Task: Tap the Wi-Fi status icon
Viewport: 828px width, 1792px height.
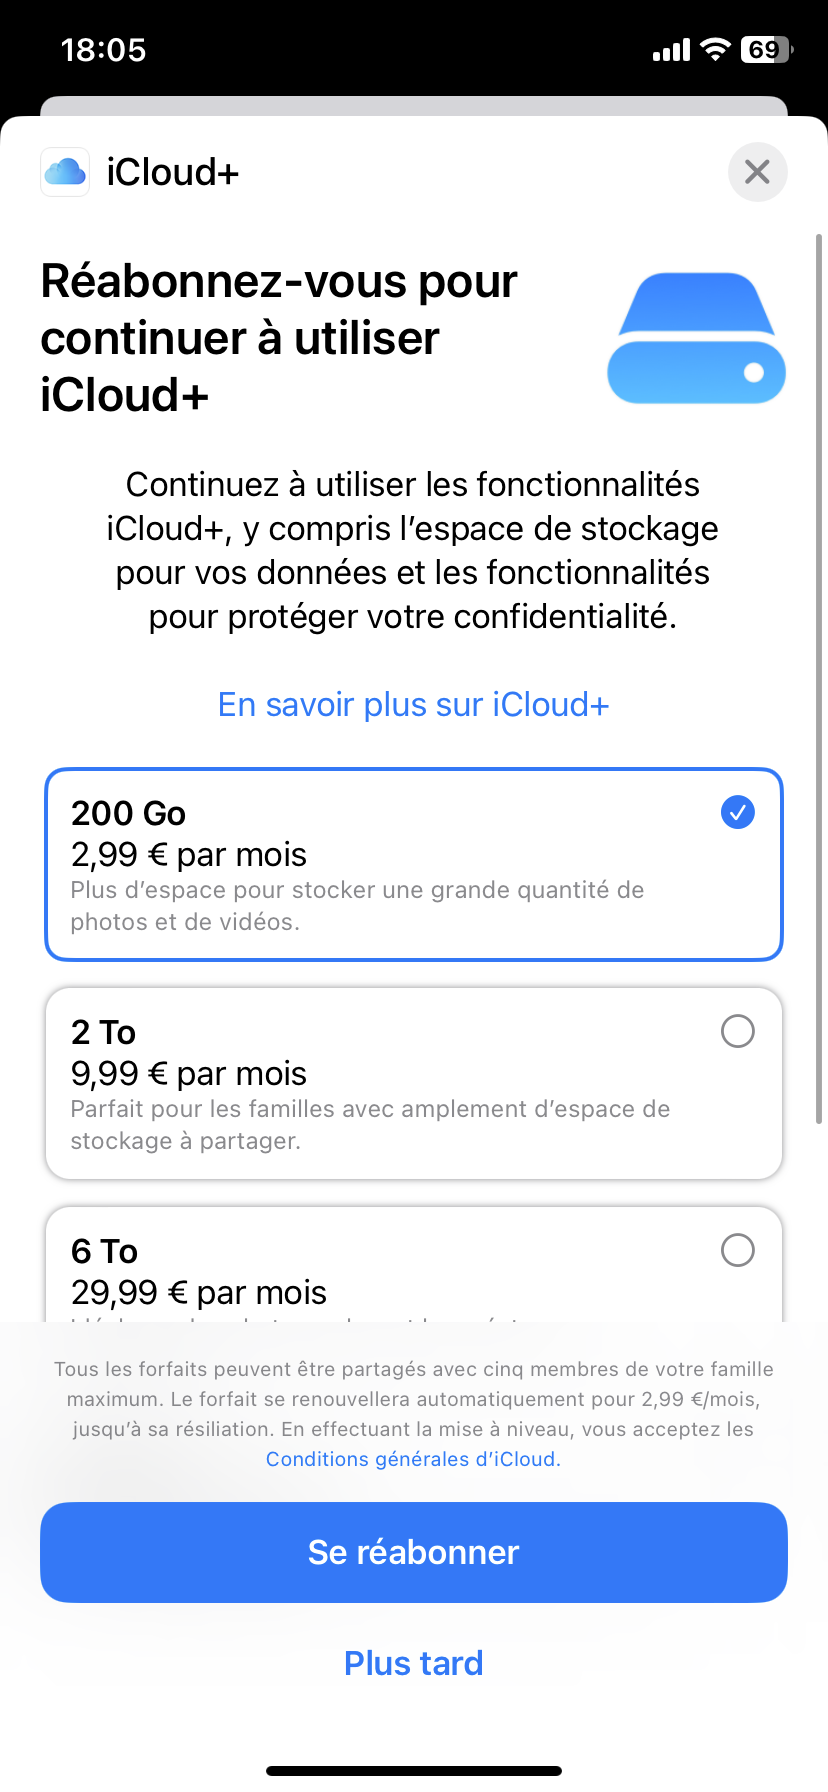Action: pos(715,49)
